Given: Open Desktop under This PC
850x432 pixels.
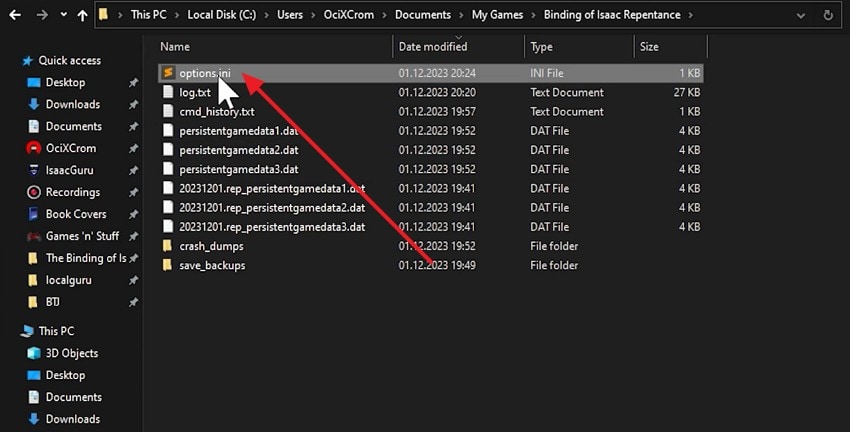Looking at the screenshot, I should coord(65,375).
